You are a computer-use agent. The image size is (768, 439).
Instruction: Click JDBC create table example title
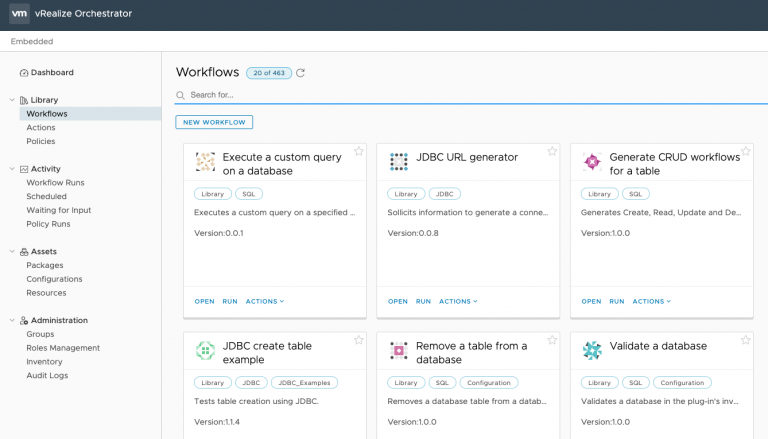(267, 353)
